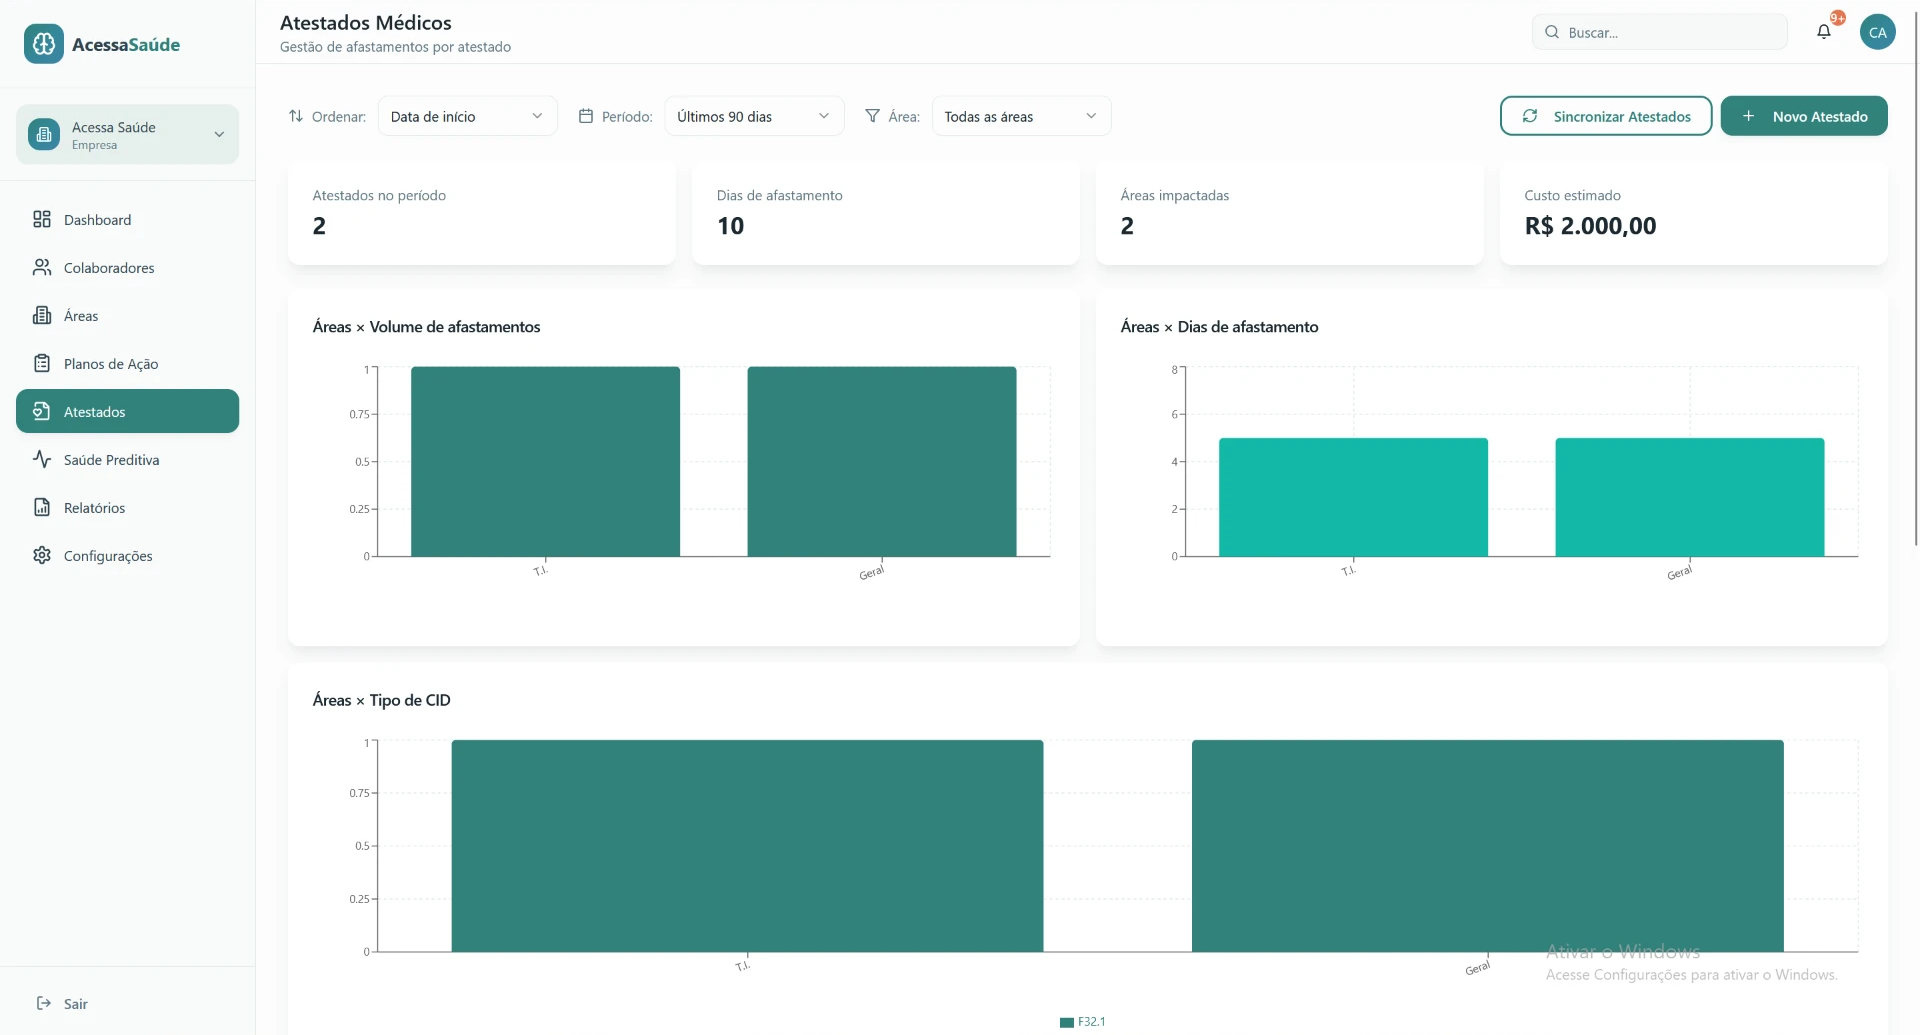The height and width of the screenshot is (1035, 1920).
Task: Click the Planos de Ação clipboard icon
Action: [42, 363]
